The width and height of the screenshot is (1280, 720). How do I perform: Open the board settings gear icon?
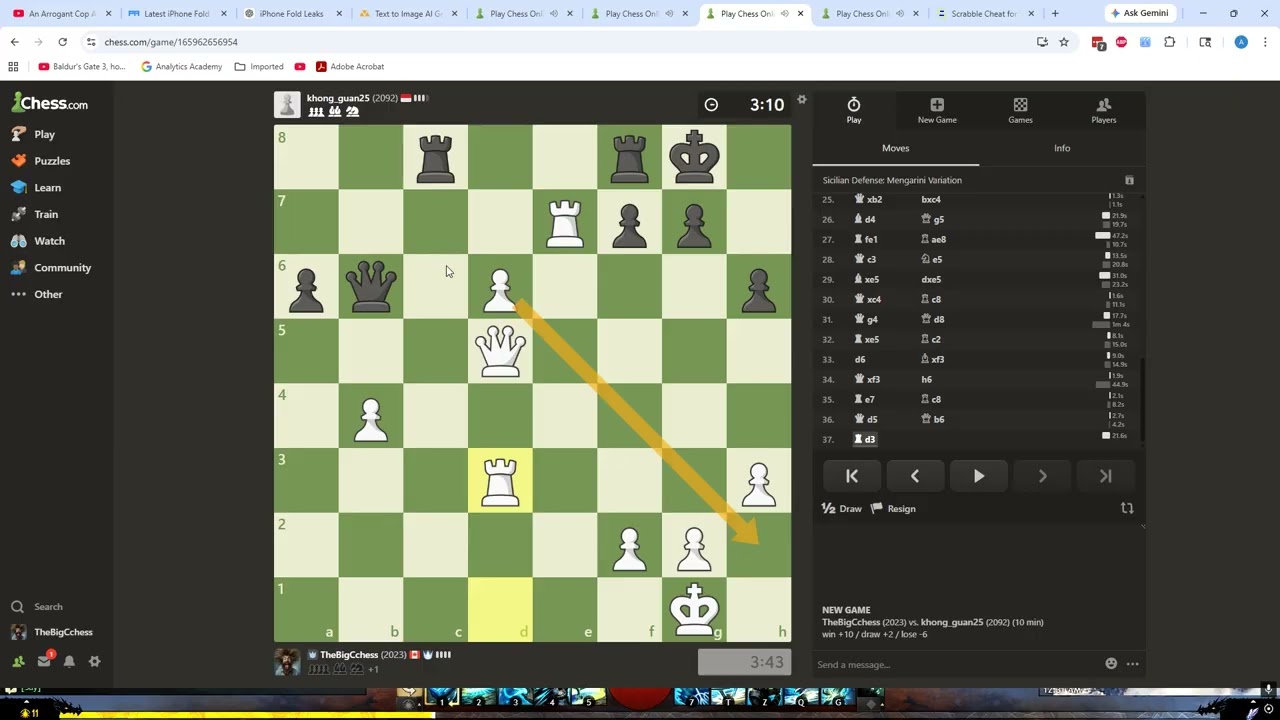(x=801, y=100)
